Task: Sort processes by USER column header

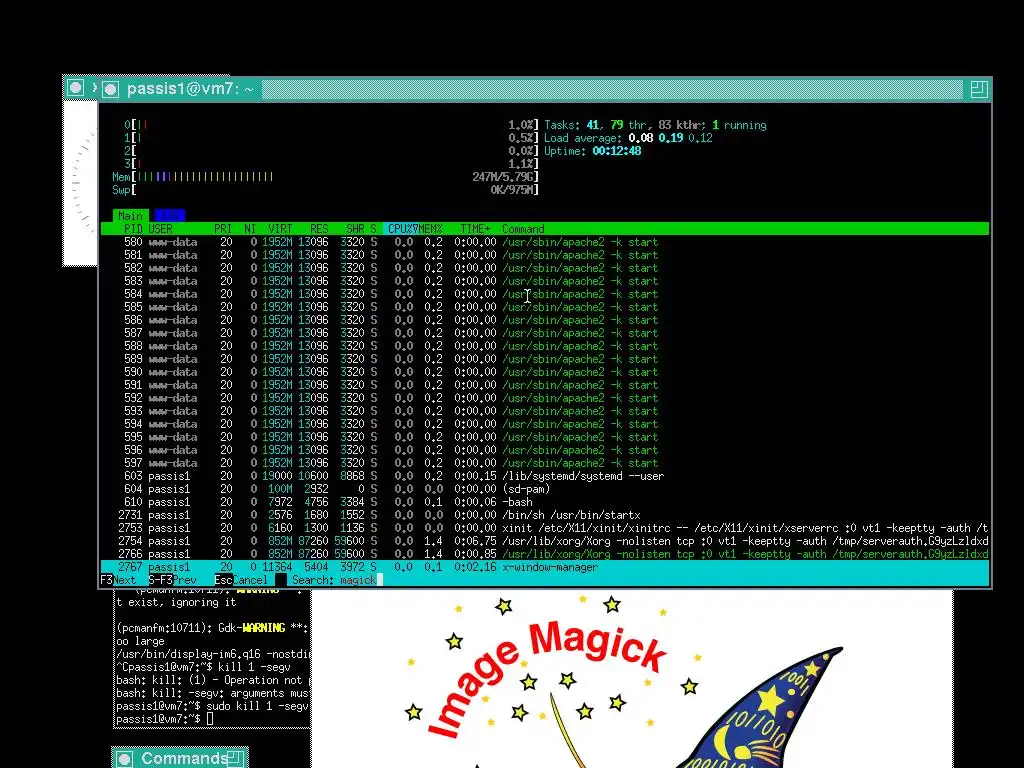Action: pyautogui.click(x=161, y=229)
